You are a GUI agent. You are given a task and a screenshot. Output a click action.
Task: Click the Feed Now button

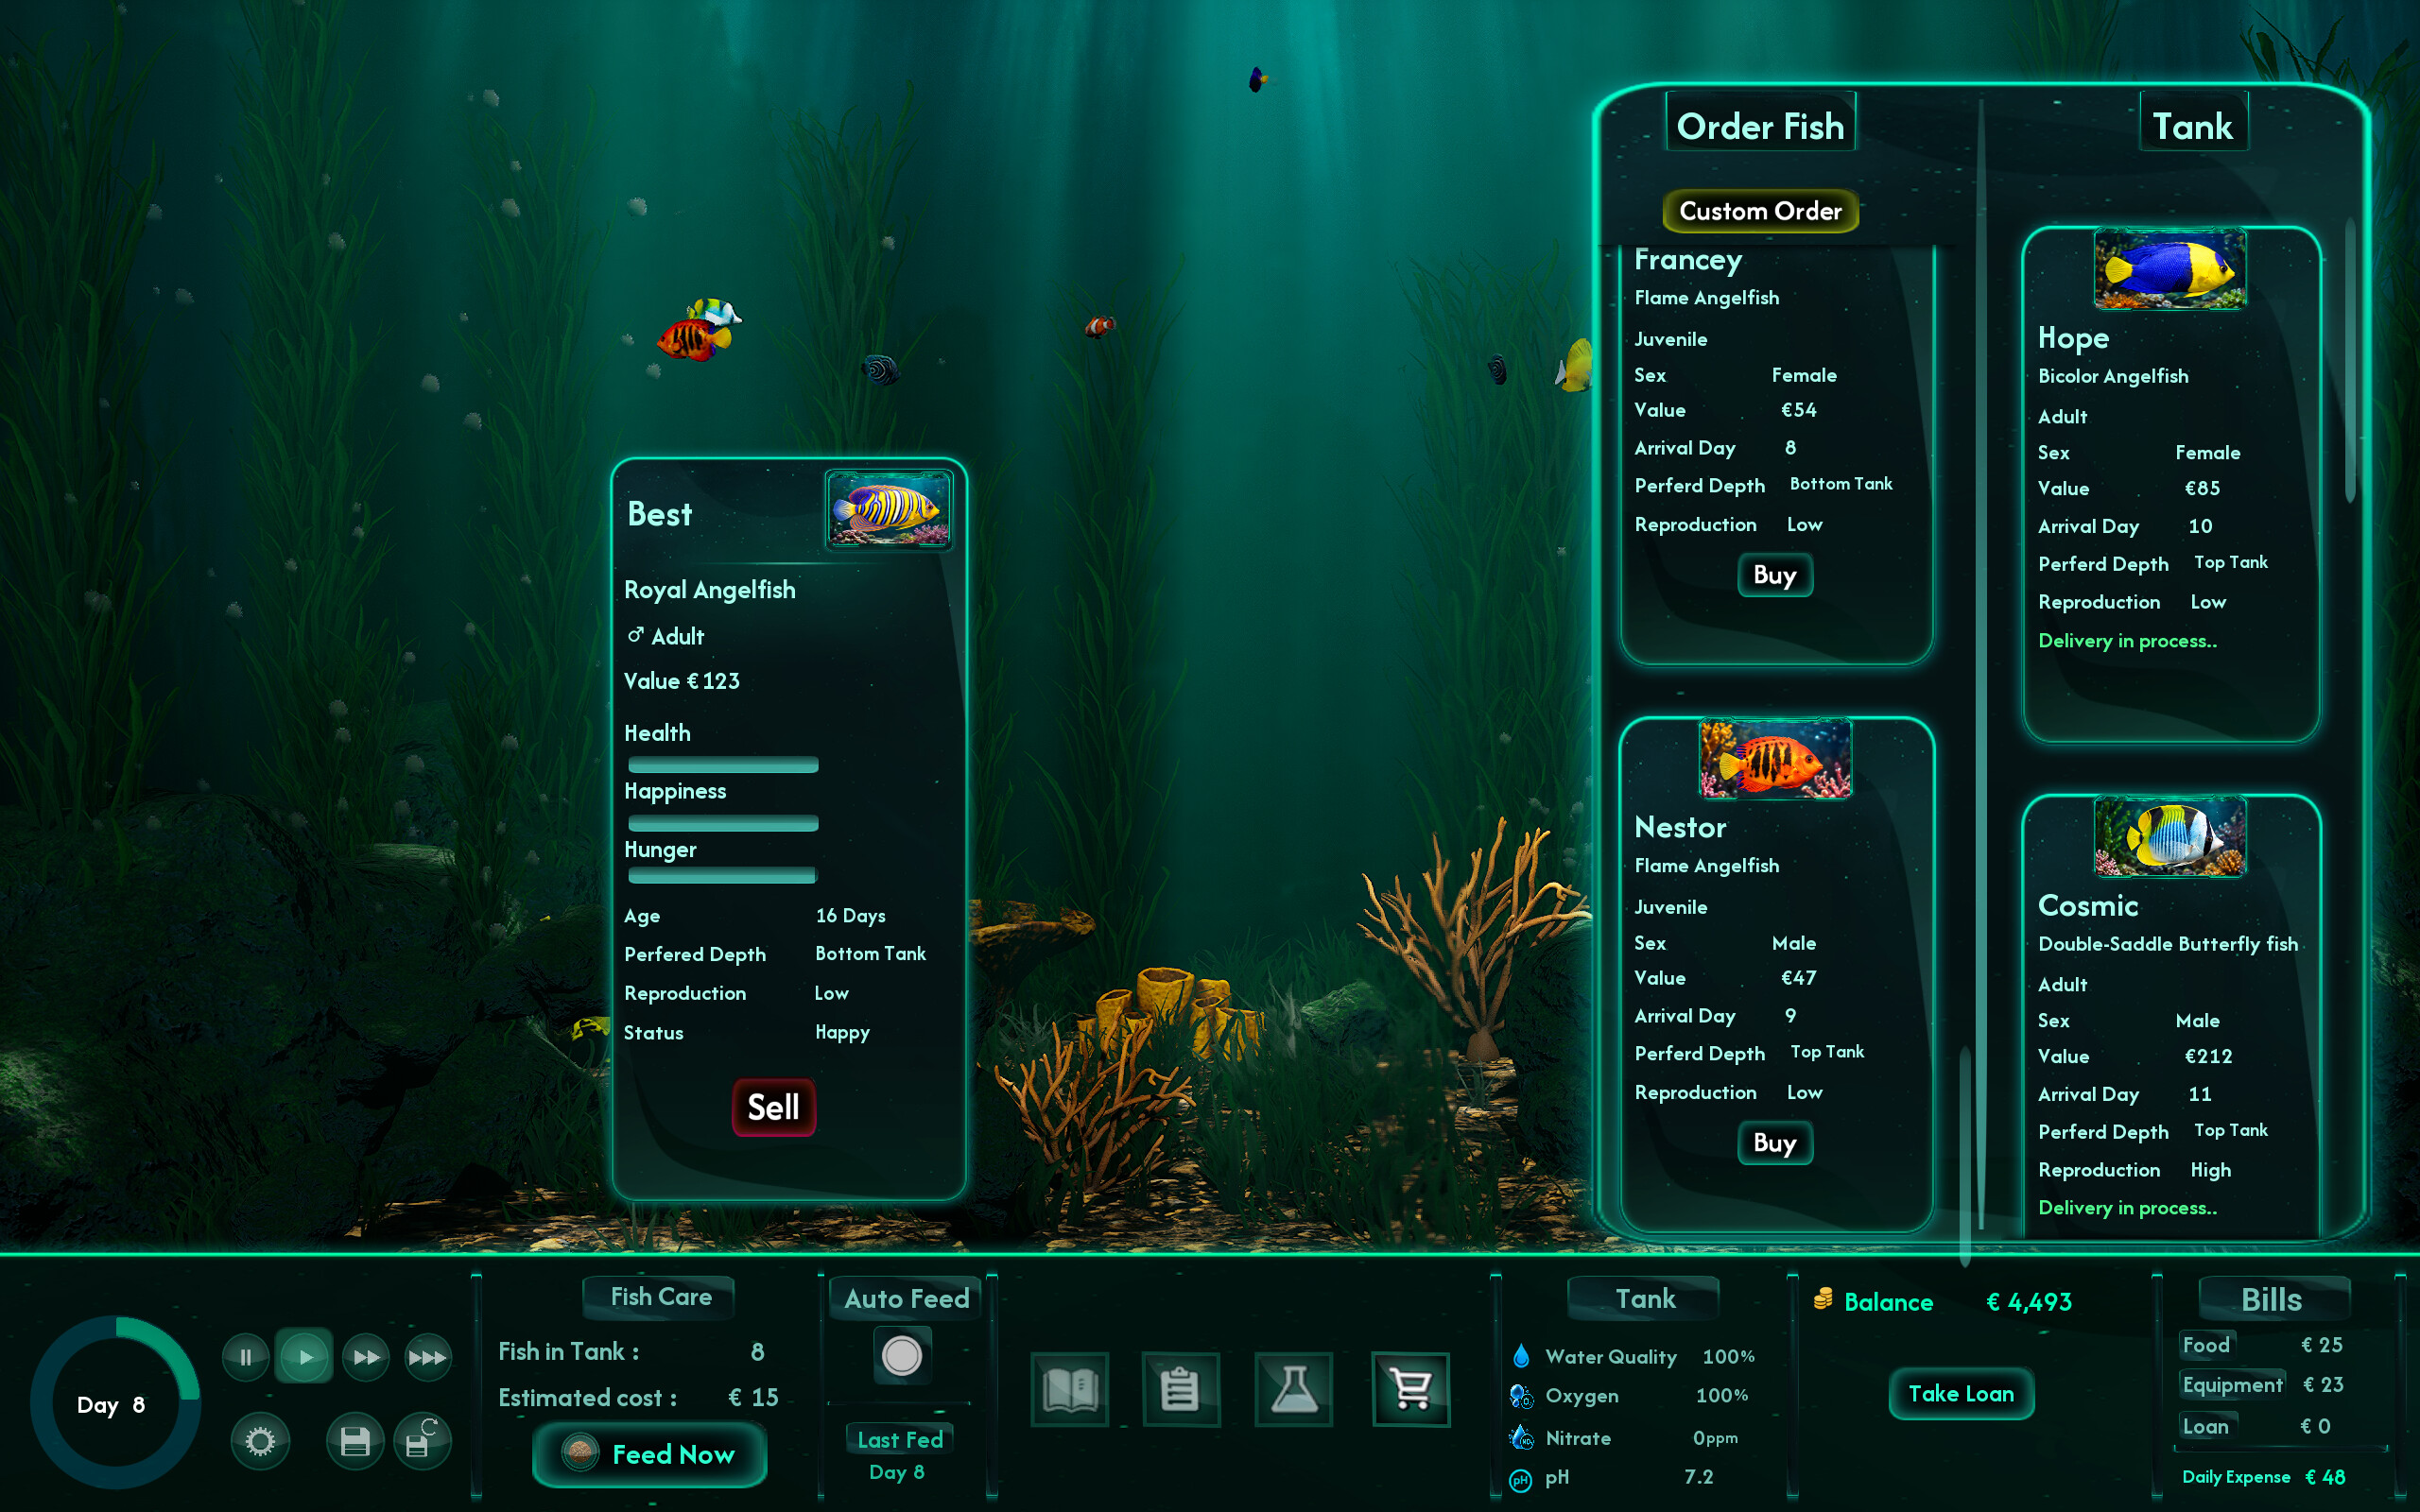650,1454
